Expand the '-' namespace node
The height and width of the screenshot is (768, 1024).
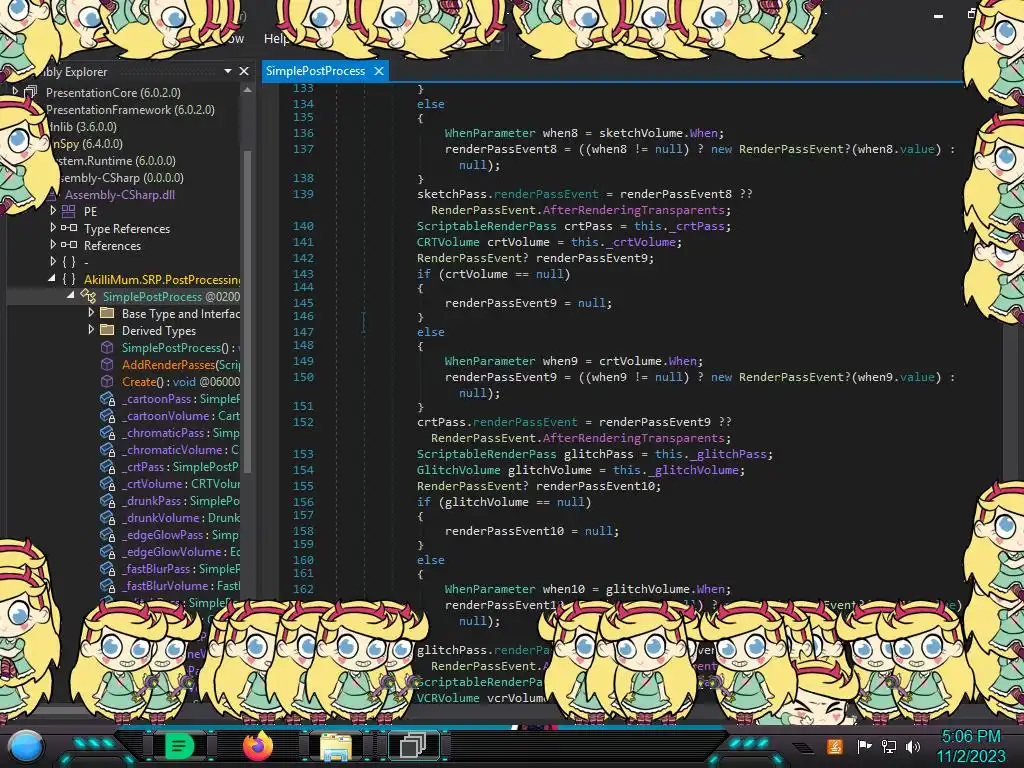click(x=53, y=262)
